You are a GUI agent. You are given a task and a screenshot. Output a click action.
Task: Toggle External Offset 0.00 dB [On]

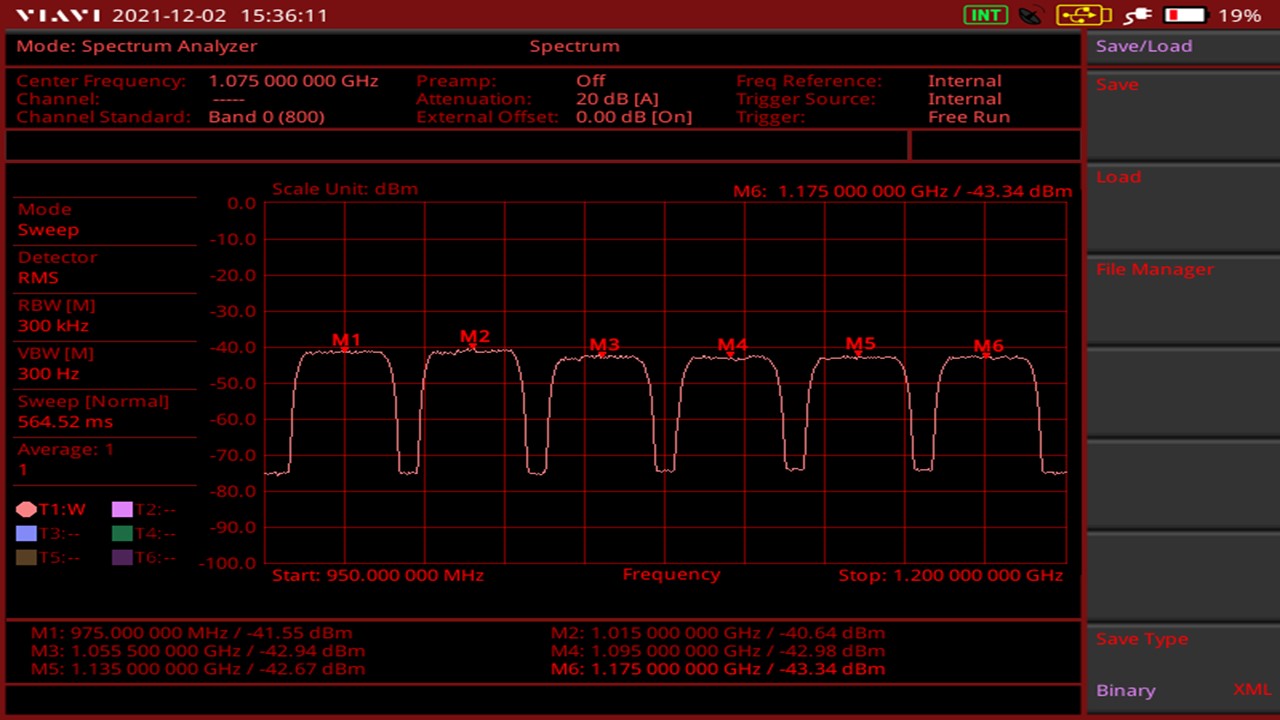[633, 117]
